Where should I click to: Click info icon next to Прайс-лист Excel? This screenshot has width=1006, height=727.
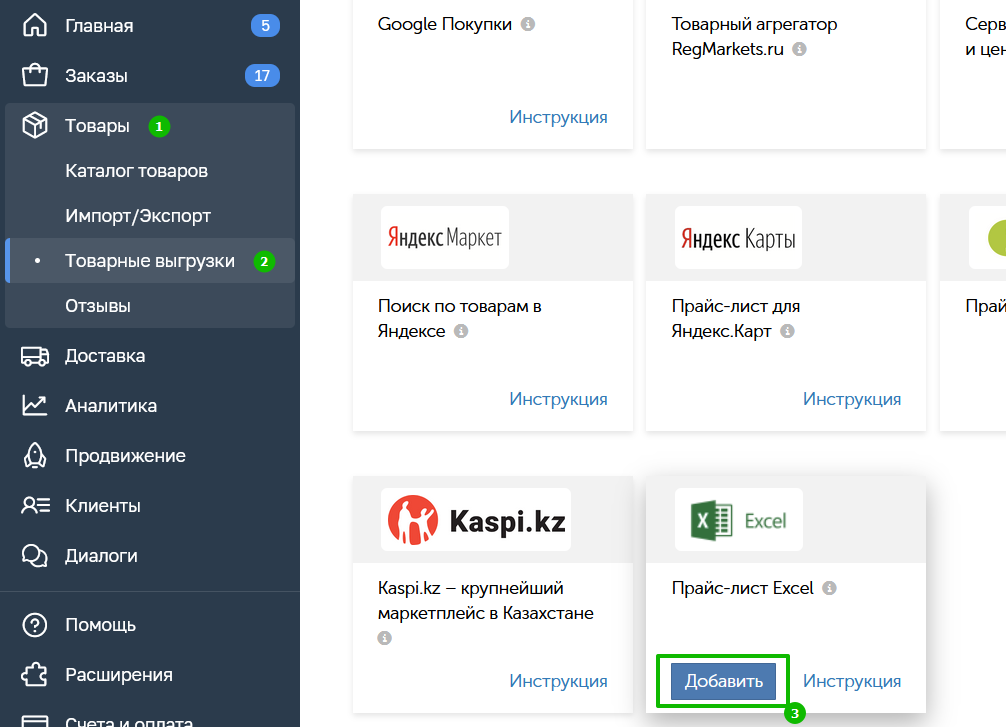coord(830,588)
